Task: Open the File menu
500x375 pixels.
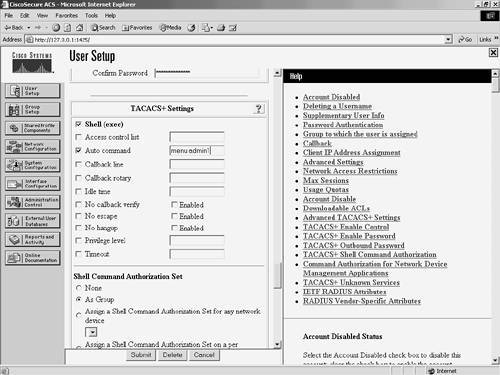Action: (x=9, y=15)
